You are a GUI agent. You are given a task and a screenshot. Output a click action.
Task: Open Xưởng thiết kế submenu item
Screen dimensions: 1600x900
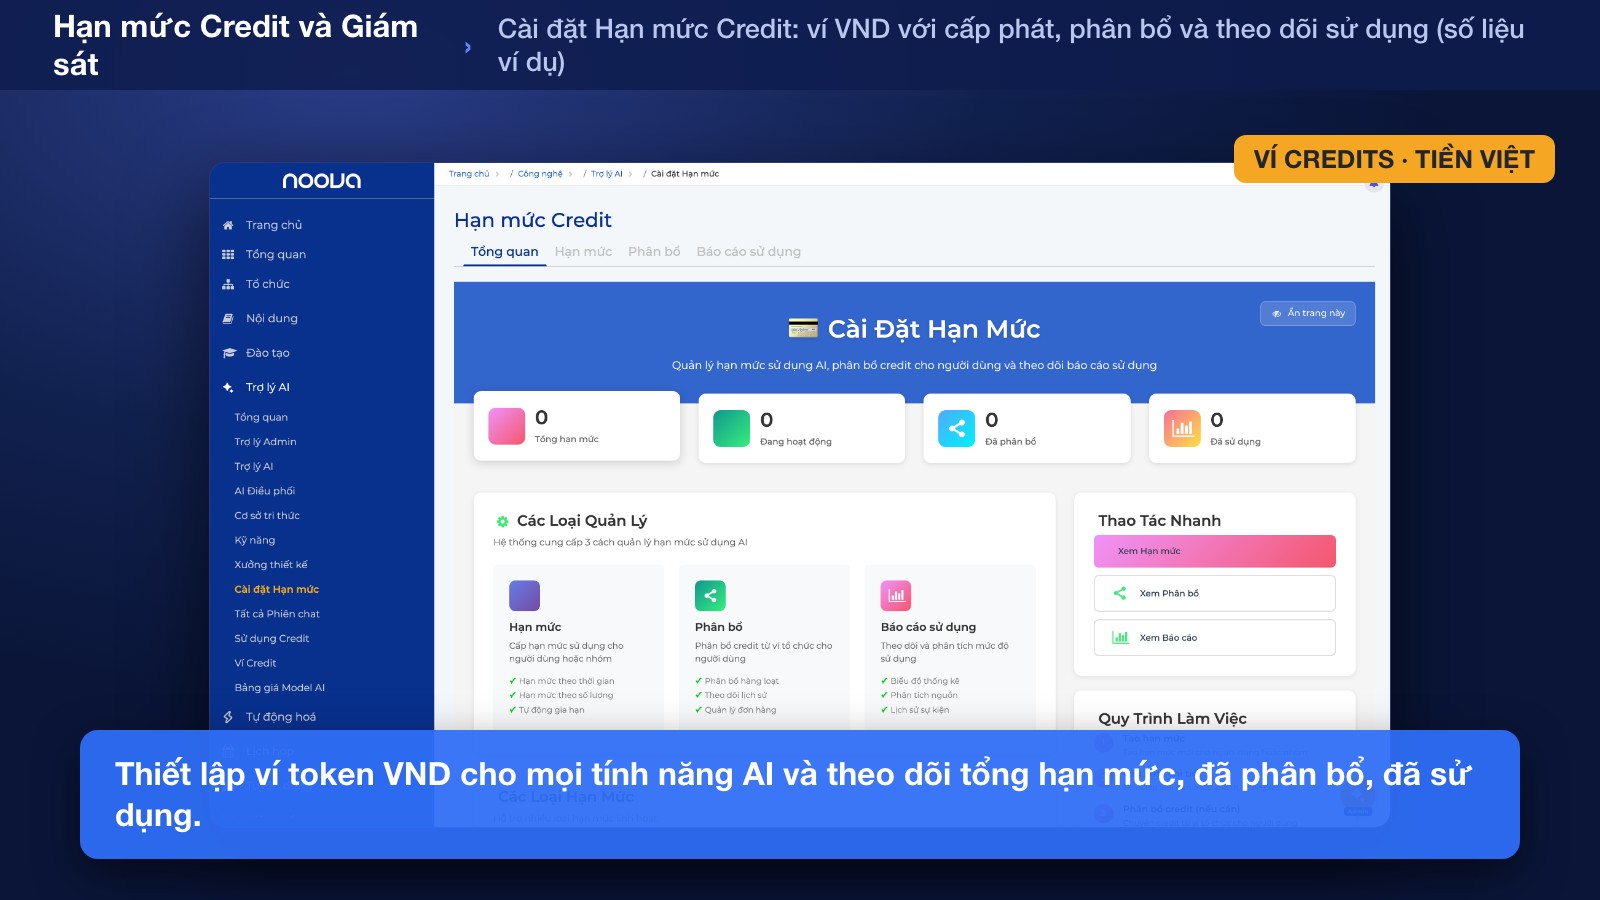click(x=271, y=565)
